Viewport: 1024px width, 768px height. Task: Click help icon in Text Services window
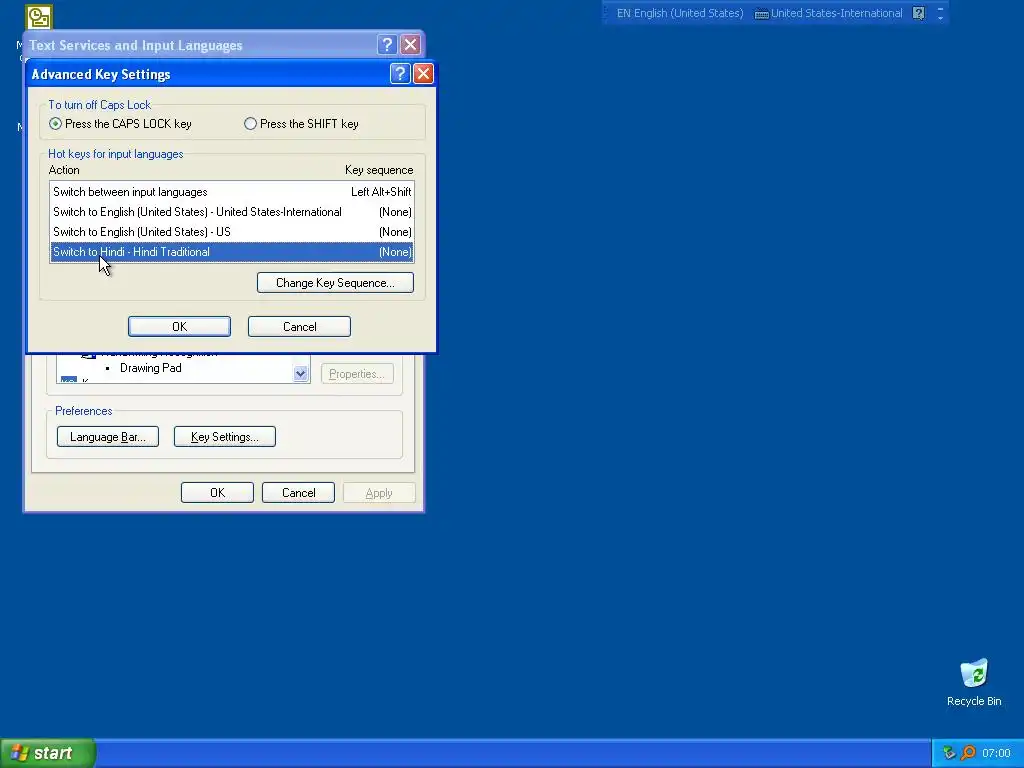tap(387, 44)
